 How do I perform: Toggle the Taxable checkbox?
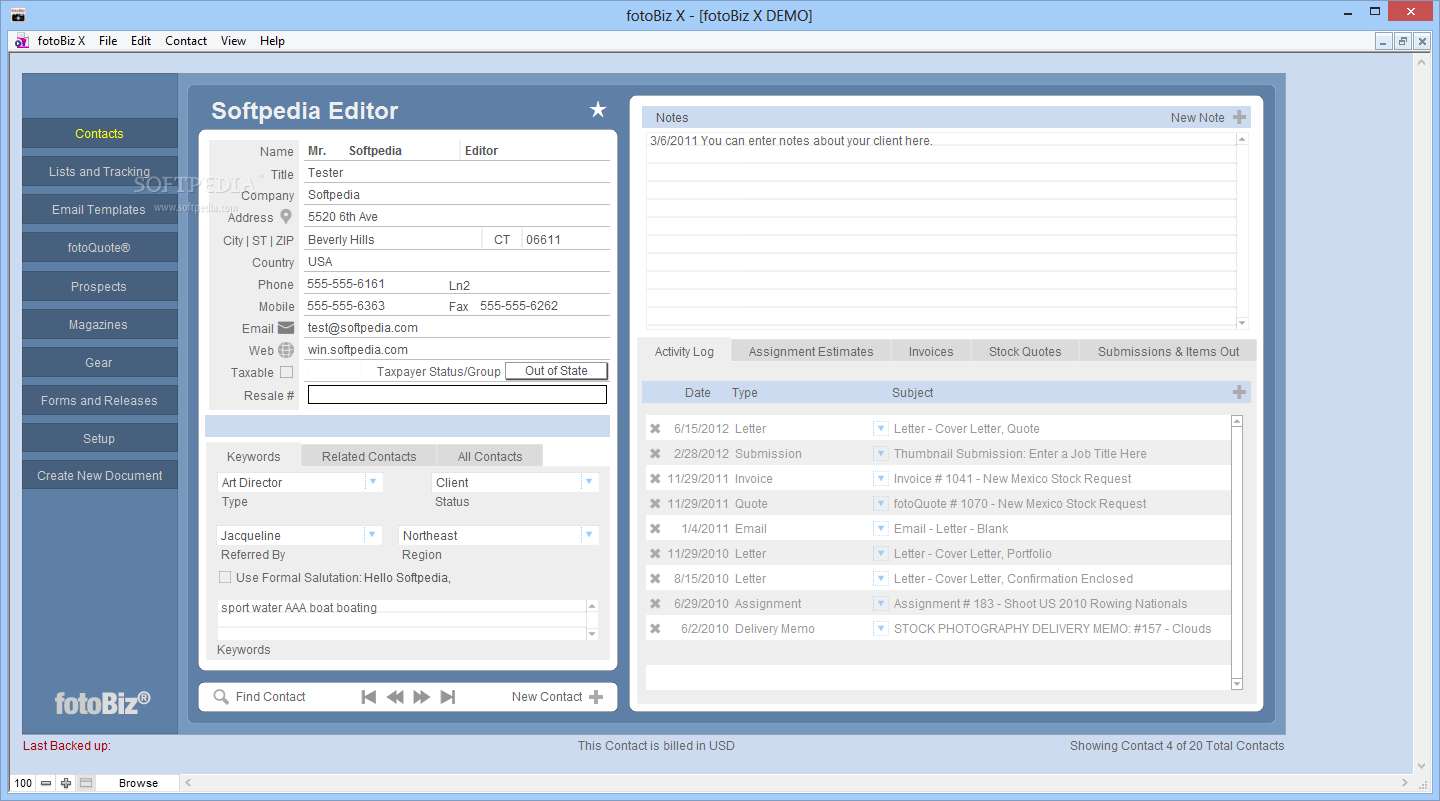pos(287,372)
